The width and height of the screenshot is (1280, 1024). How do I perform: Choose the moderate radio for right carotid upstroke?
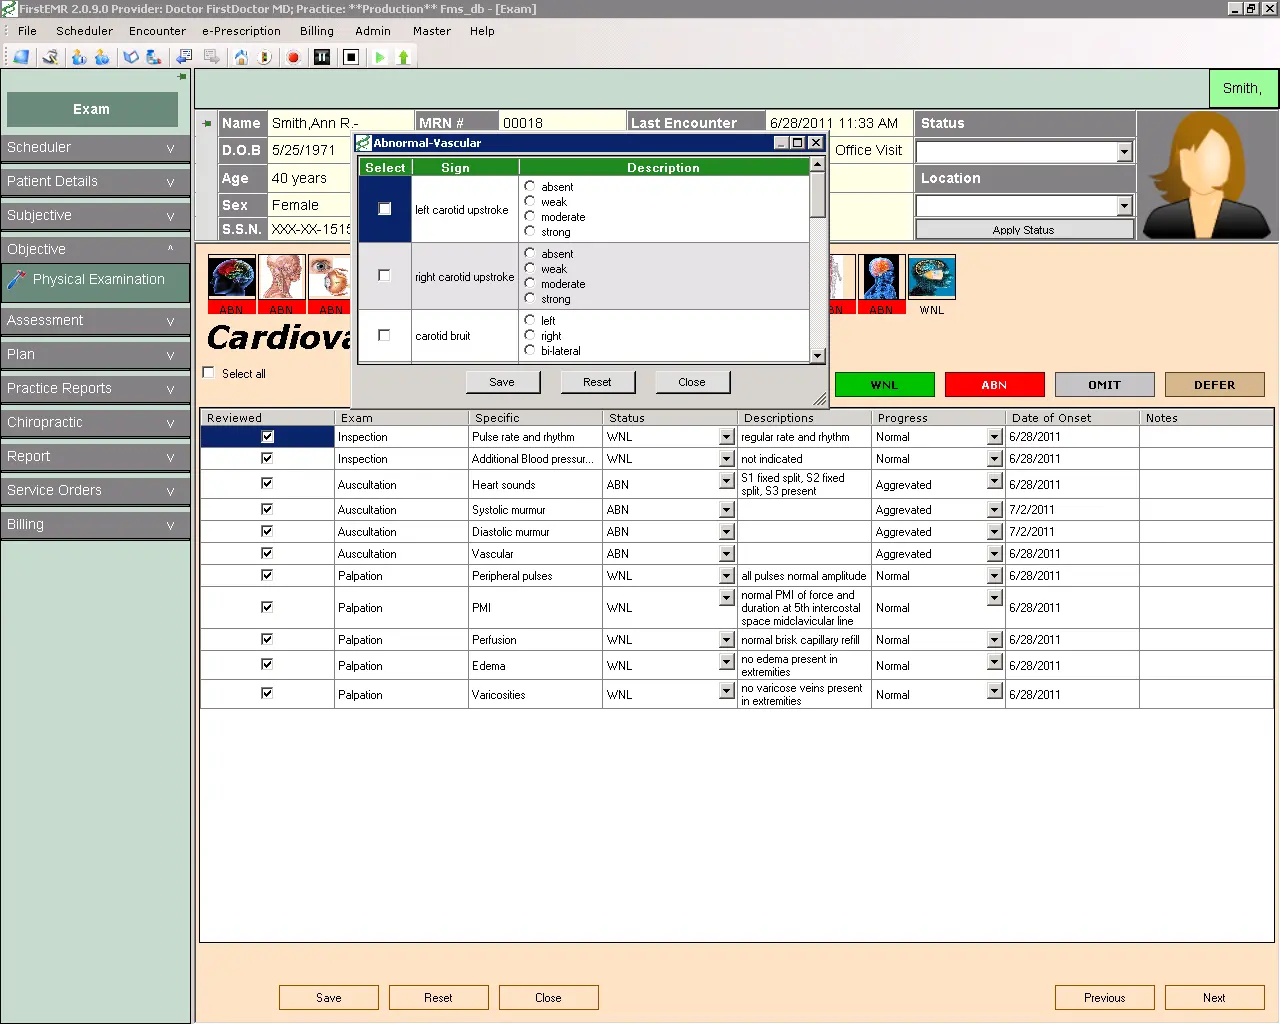tap(530, 283)
